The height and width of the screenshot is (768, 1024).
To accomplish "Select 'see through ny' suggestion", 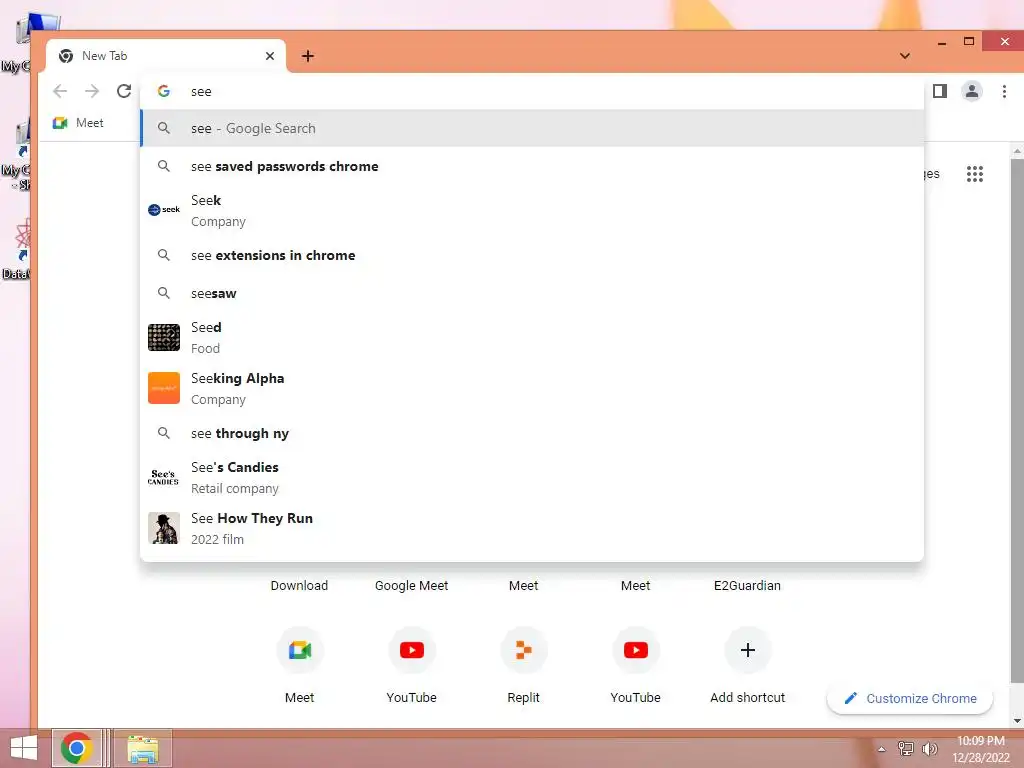I will (532, 433).
